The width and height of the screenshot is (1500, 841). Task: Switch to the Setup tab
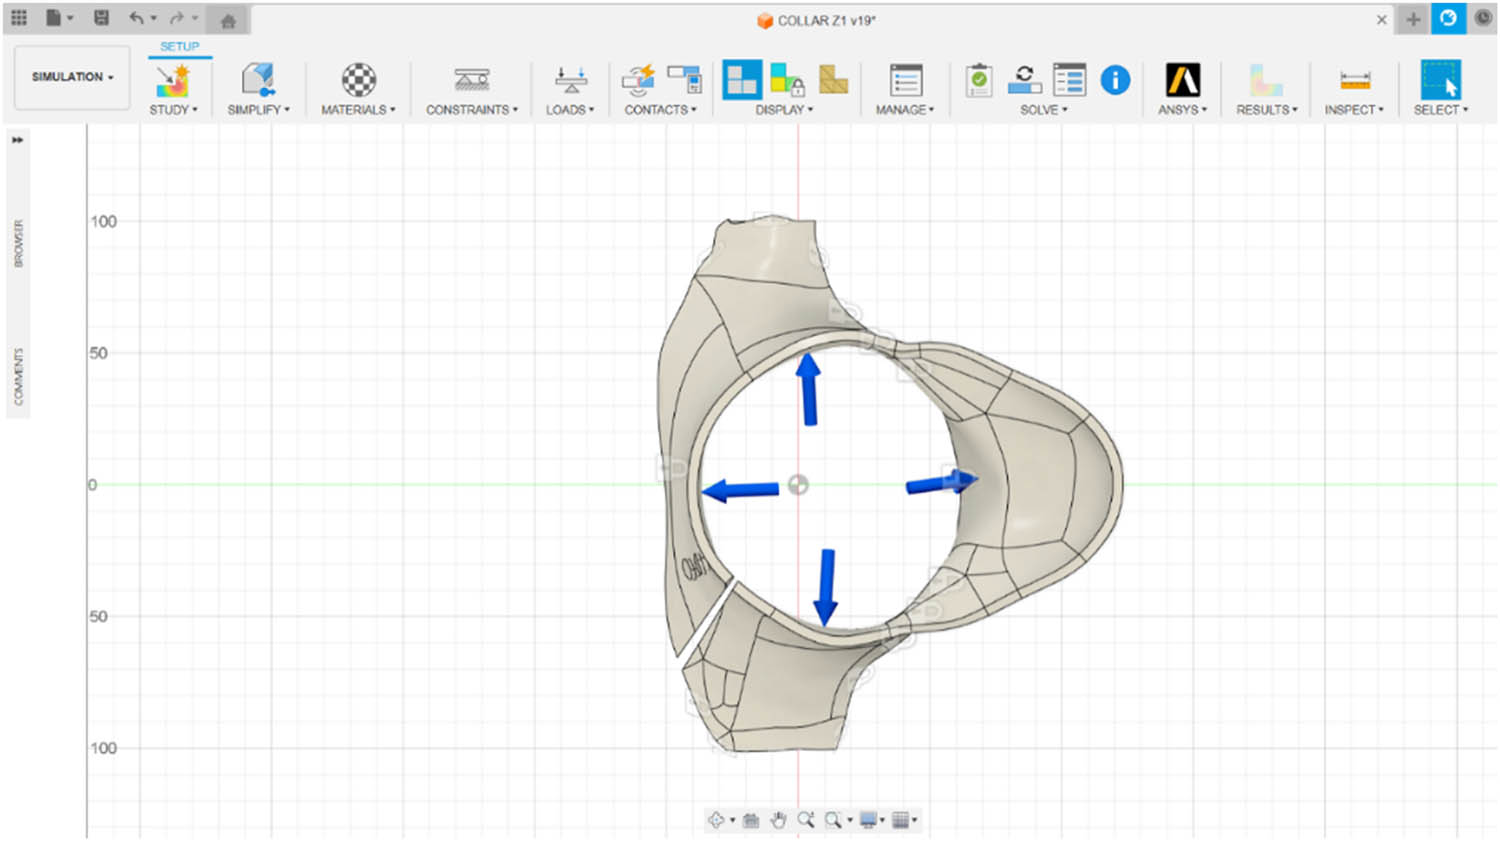pyautogui.click(x=181, y=46)
